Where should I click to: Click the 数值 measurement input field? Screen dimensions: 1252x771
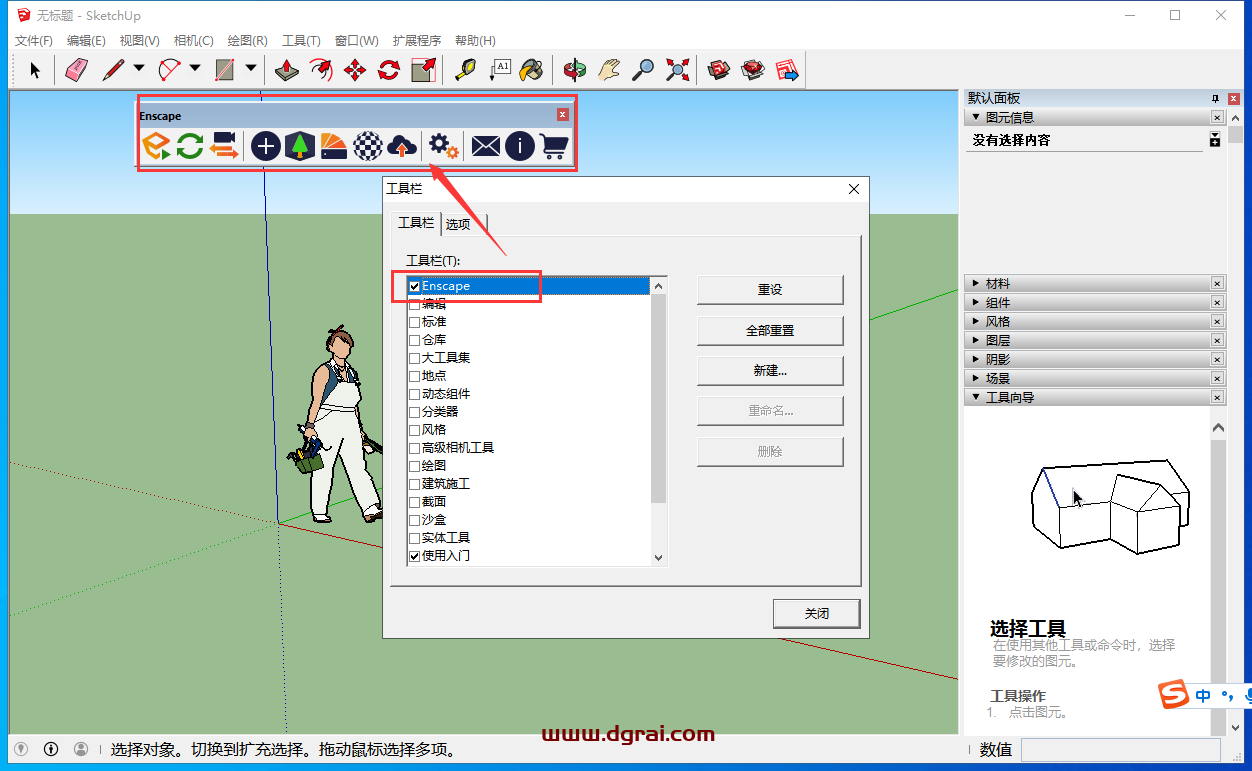click(x=1120, y=749)
